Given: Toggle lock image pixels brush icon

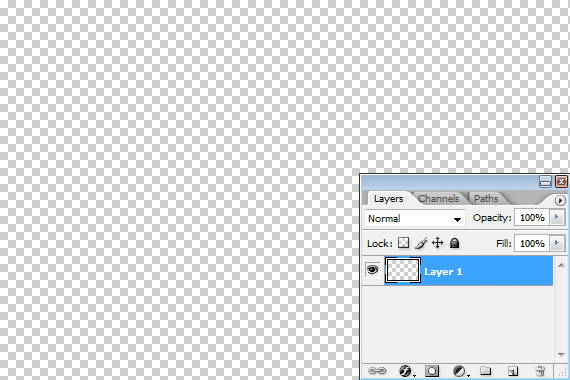Looking at the screenshot, I should (x=421, y=243).
